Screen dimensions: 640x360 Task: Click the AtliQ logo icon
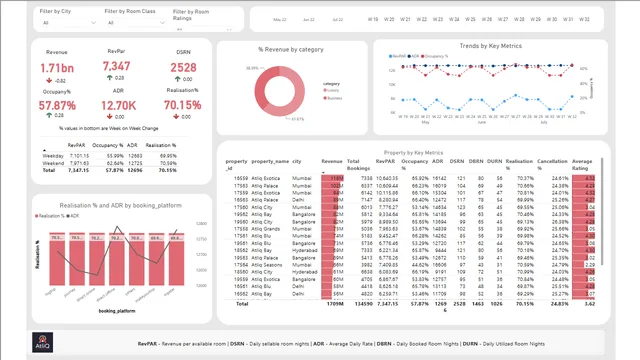pyautogui.click(x=42, y=342)
